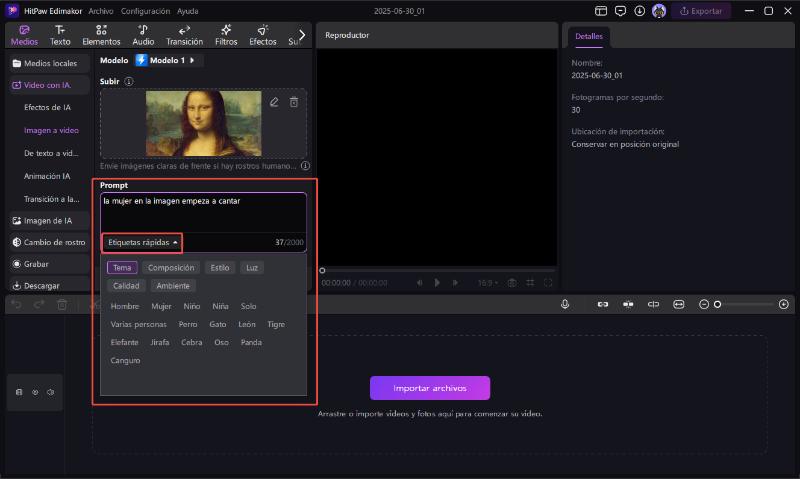
Task: Select the Calidad tag category
Action: coord(126,286)
